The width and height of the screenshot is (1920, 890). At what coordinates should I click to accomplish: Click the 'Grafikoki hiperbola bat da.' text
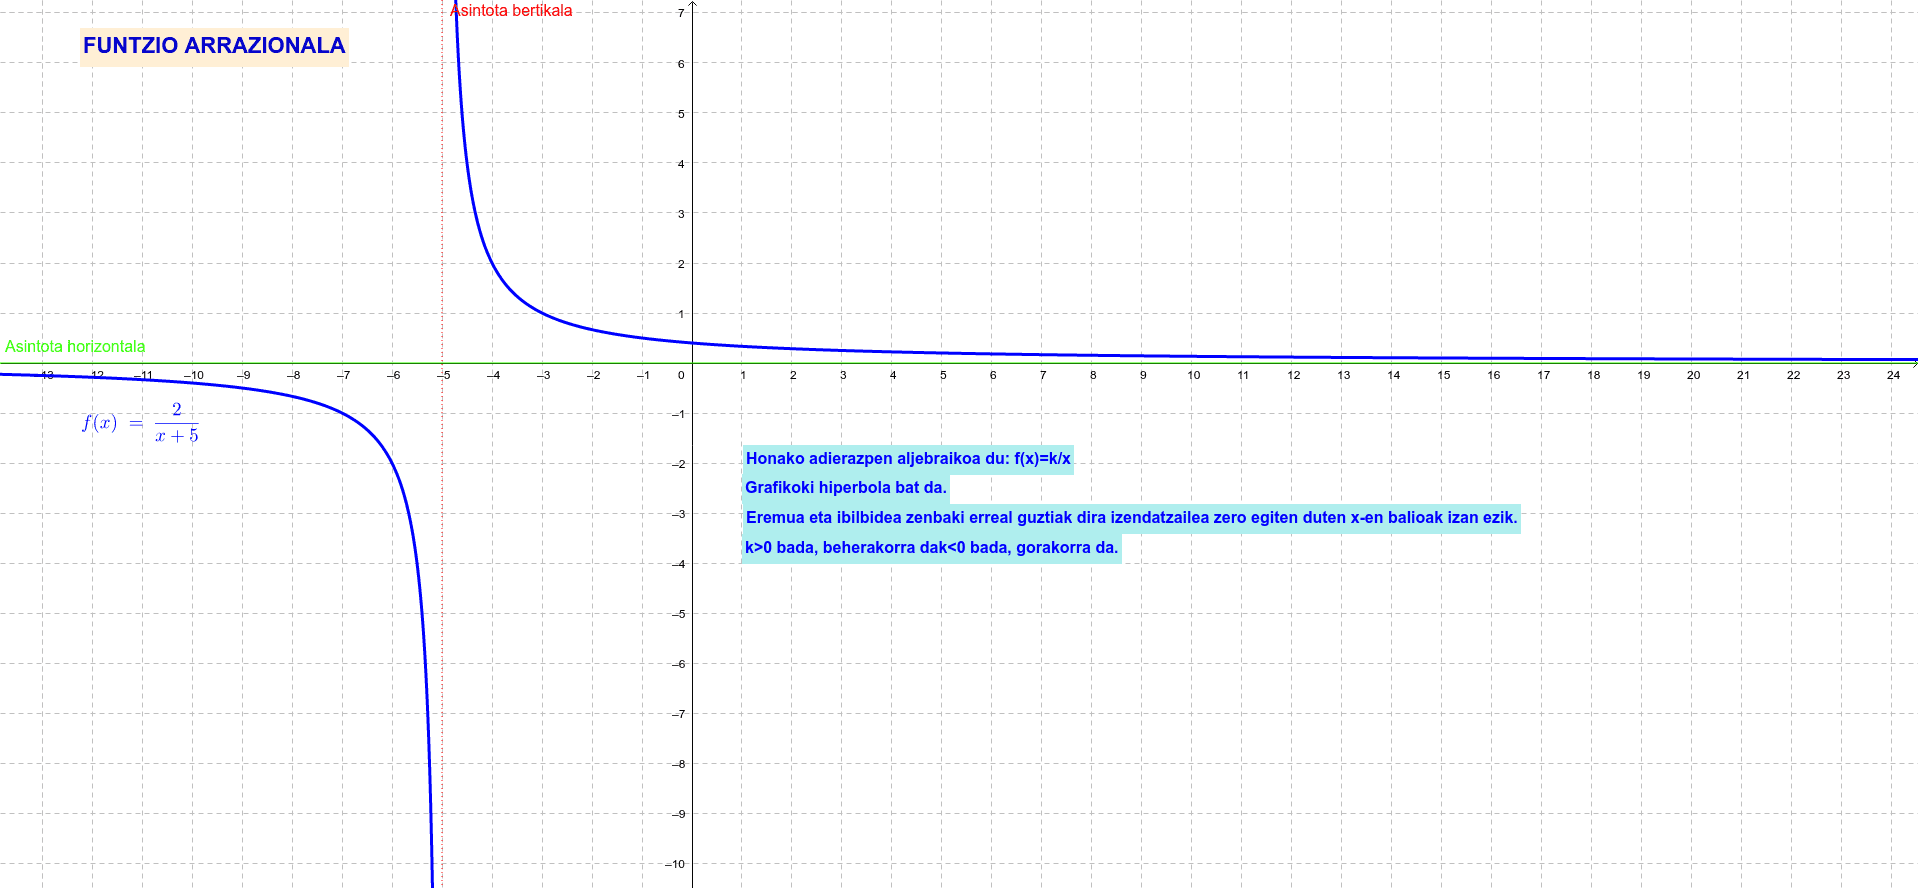(x=845, y=488)
